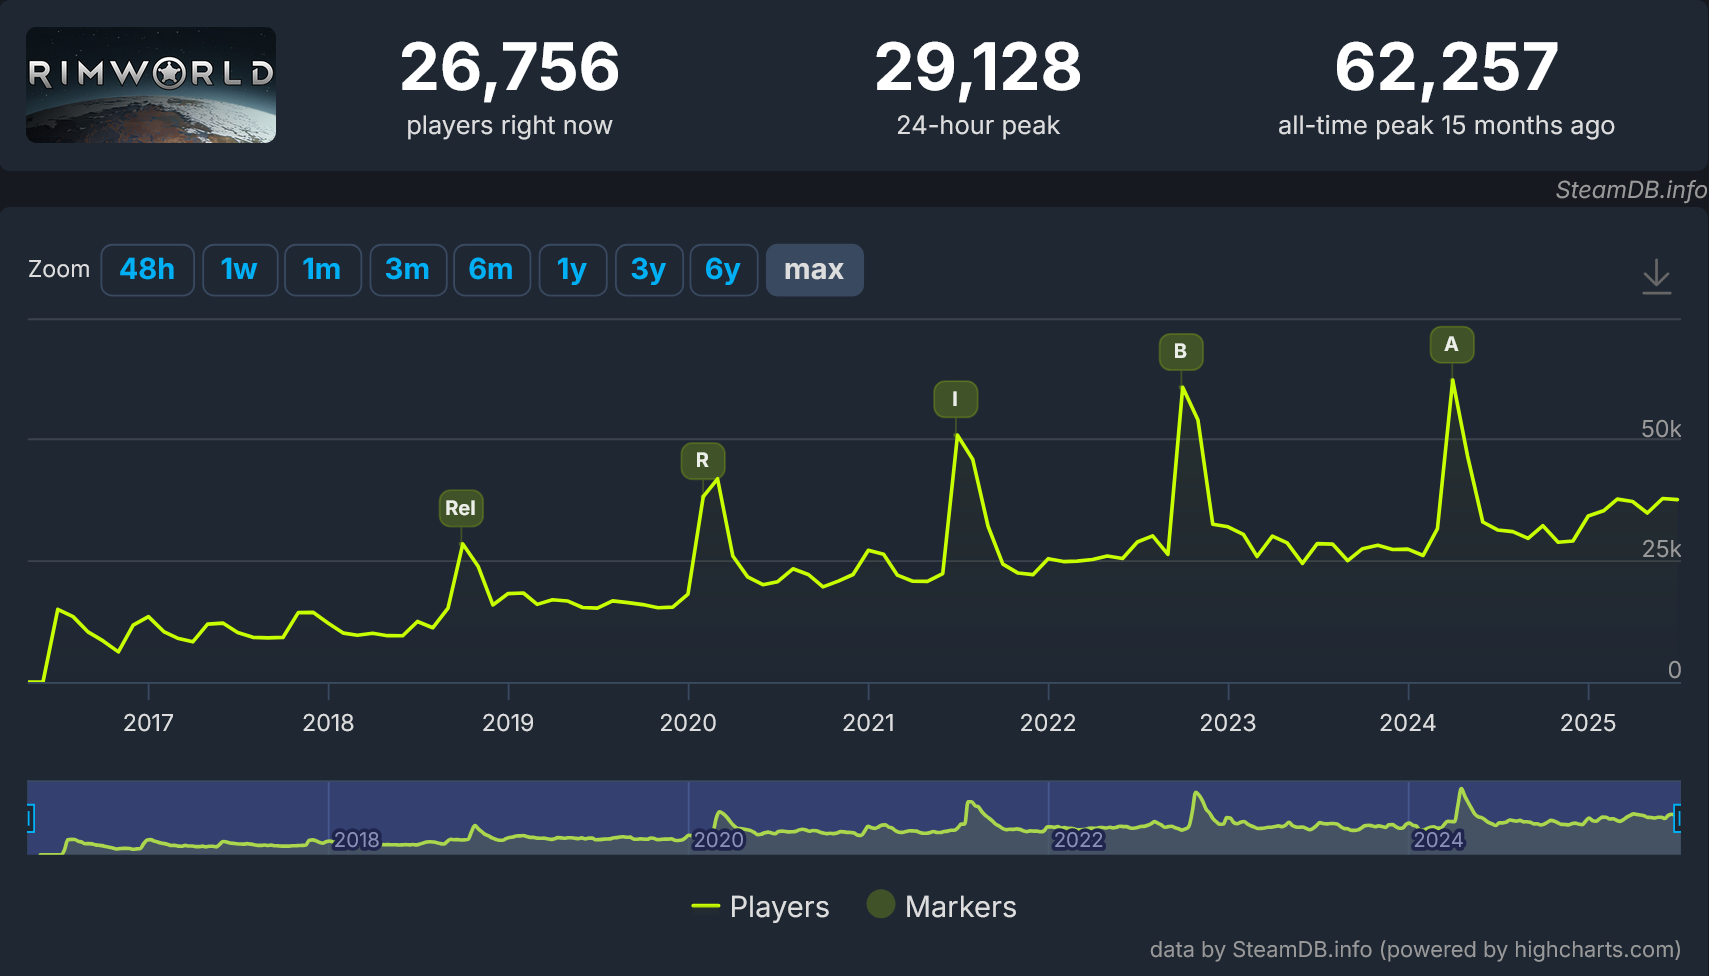Viewport: 1709px width, 976px height.
Task: Set zoom range to 3m
Action: (x=407, y=270)
